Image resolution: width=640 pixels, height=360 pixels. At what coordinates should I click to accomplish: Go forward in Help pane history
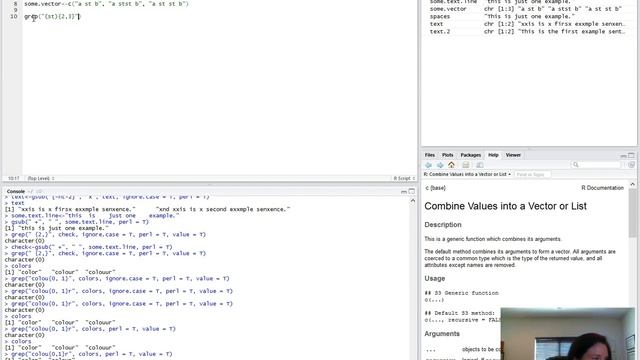tap(440, 165)
